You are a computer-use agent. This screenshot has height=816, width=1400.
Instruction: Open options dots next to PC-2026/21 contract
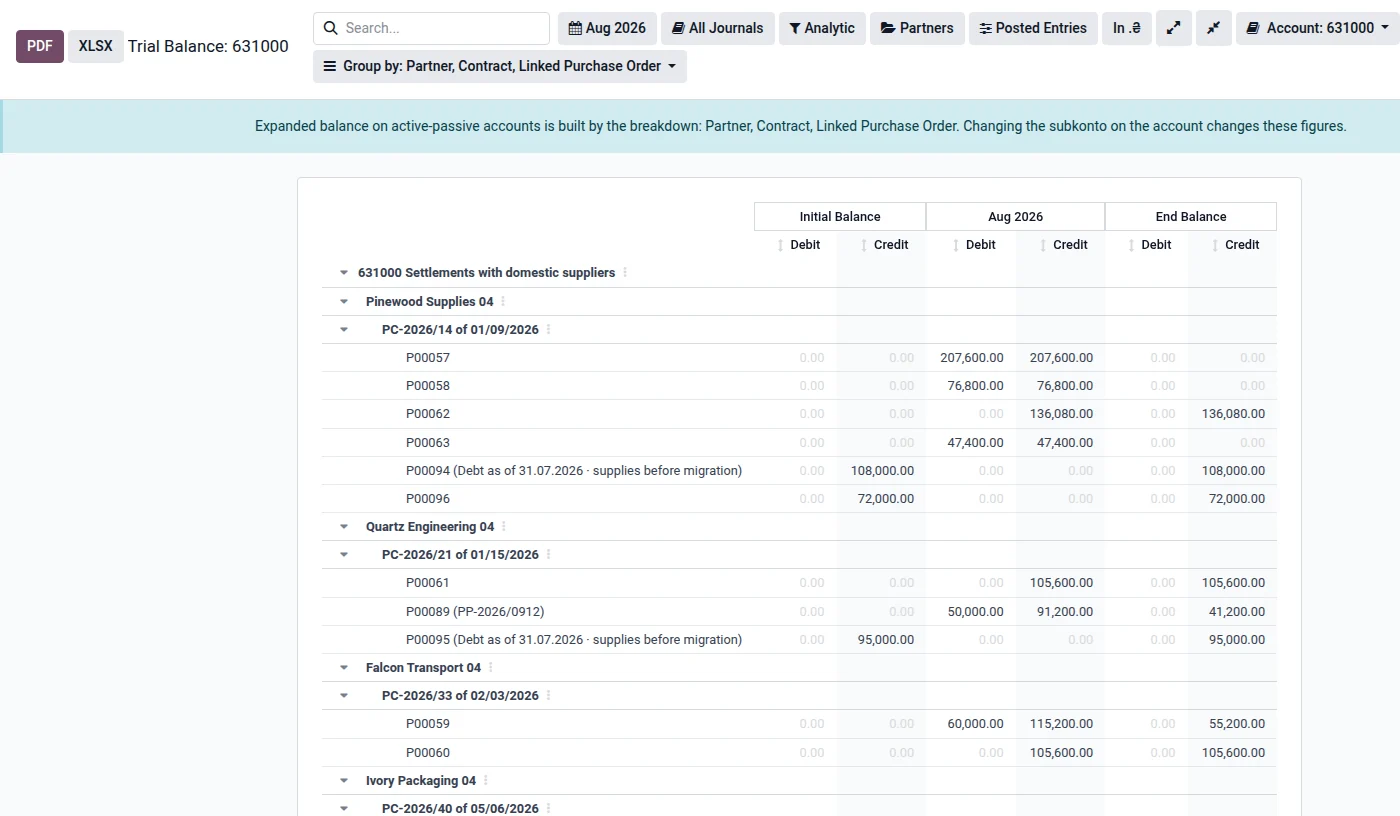click(548, 554)
